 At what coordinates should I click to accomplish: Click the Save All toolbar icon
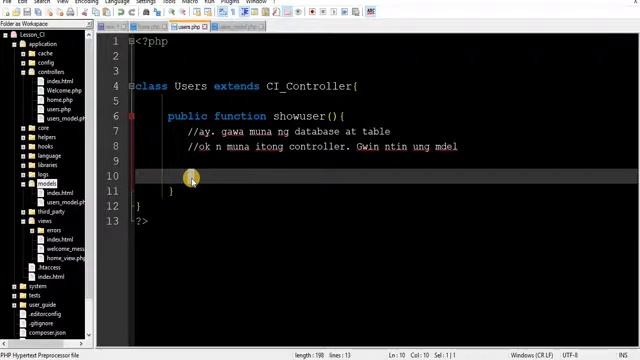[38, 12]
